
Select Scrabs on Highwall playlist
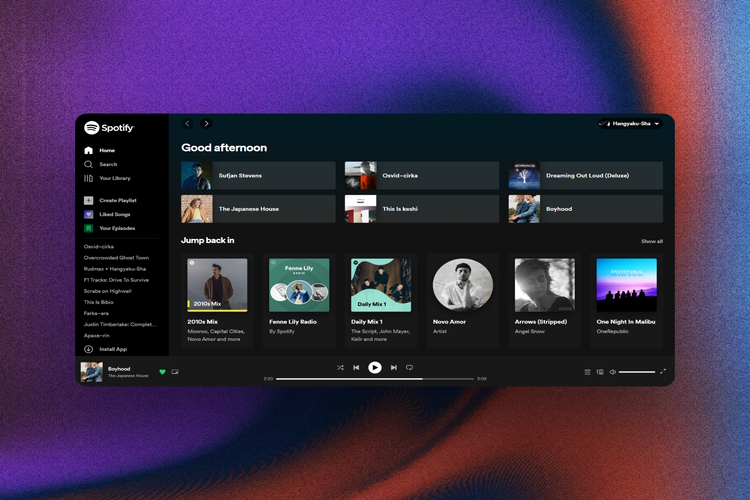108,291
